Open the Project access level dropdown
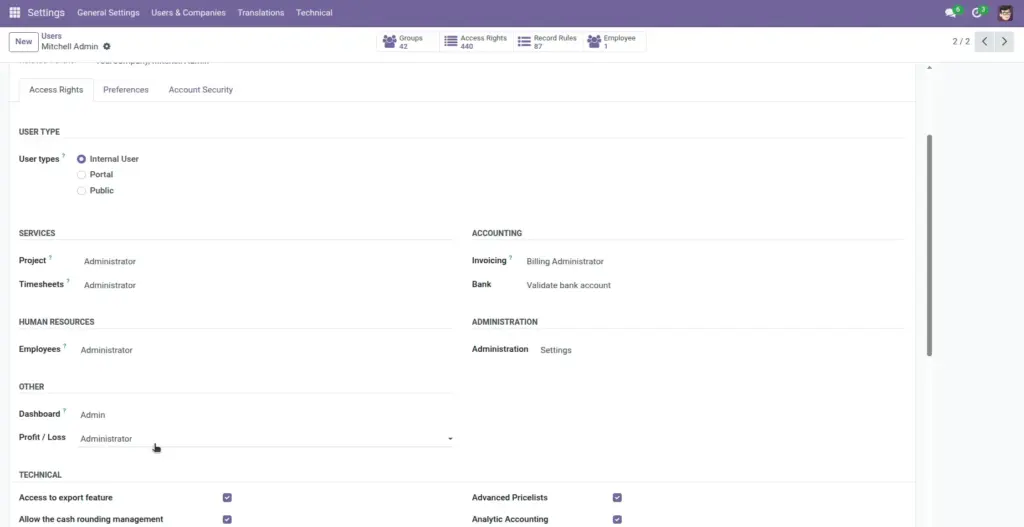The width and height of the screenshot is (1024, 527). (x=266, y=261)
